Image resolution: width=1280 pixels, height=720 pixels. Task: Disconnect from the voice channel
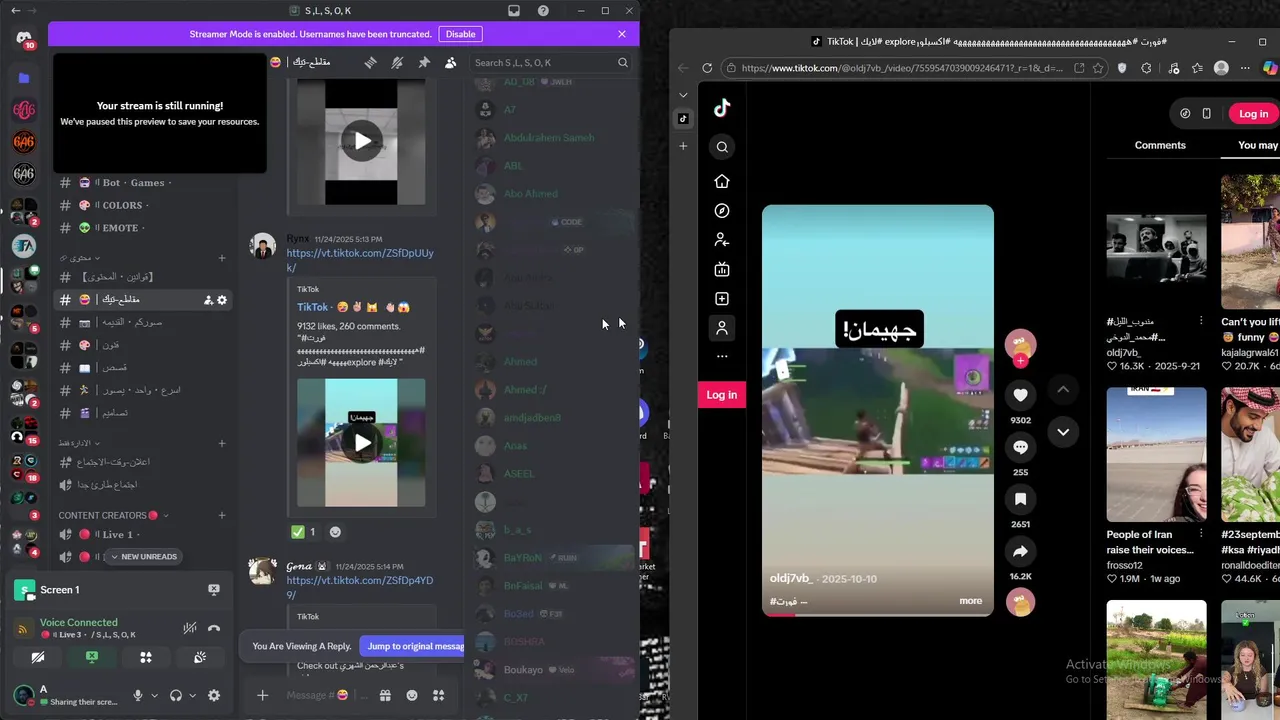pyautogui.click(x=213, y=628)
